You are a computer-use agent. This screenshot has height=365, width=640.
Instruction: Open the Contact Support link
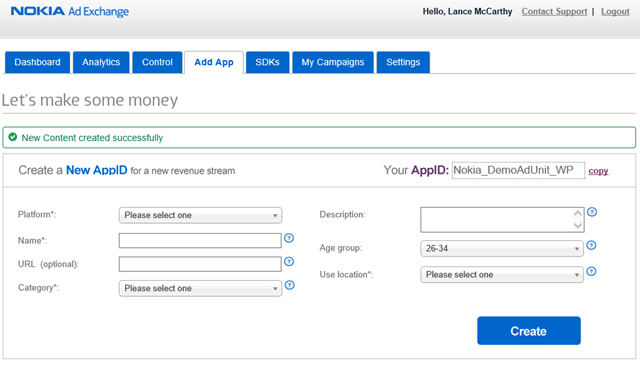coord(554,11)
